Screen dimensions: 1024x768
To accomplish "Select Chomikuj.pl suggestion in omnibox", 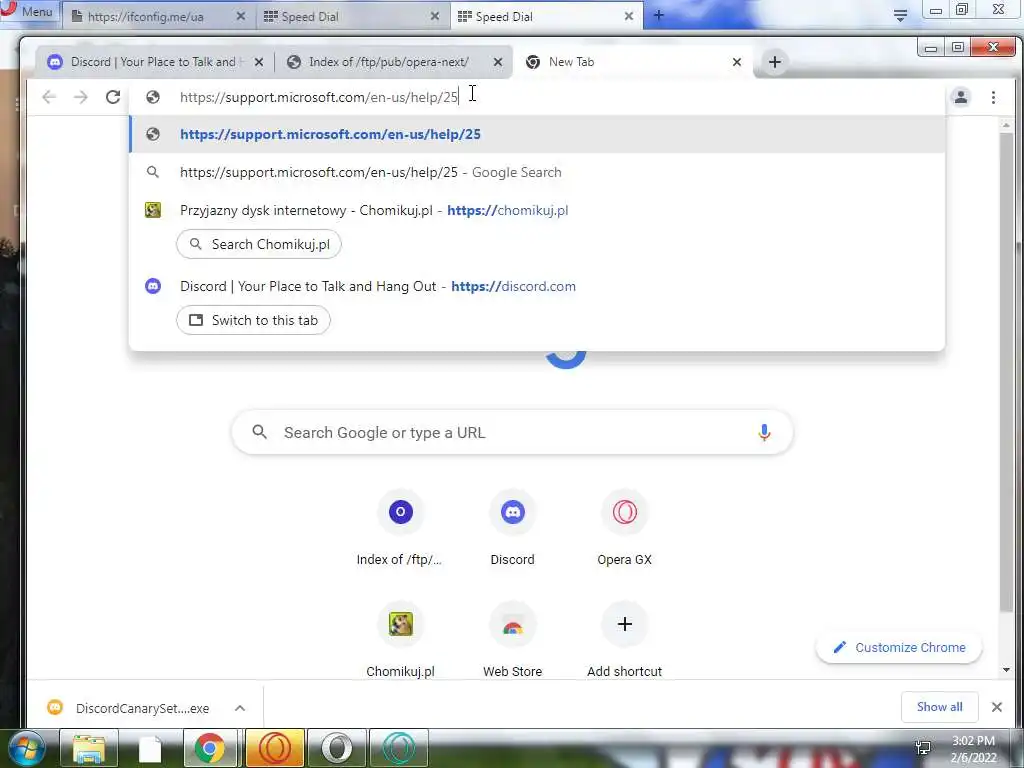I will coord(537,210).
